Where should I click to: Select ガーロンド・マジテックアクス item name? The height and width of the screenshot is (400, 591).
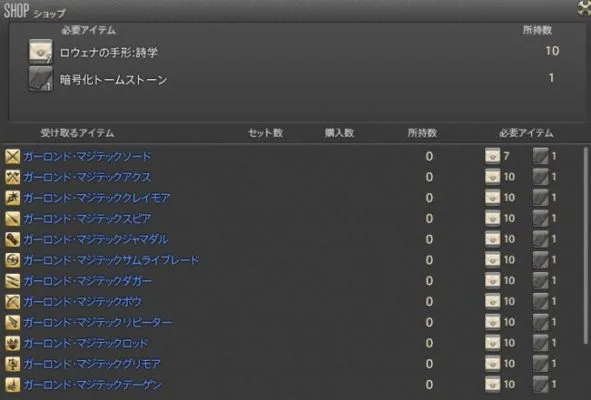coord(87,177)
